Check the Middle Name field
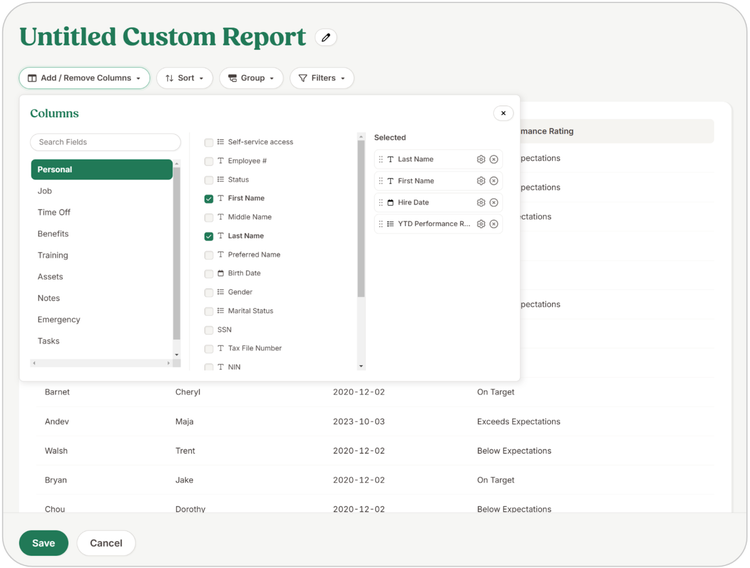Viewport: 750px width, 568px height. click(209, 218)
